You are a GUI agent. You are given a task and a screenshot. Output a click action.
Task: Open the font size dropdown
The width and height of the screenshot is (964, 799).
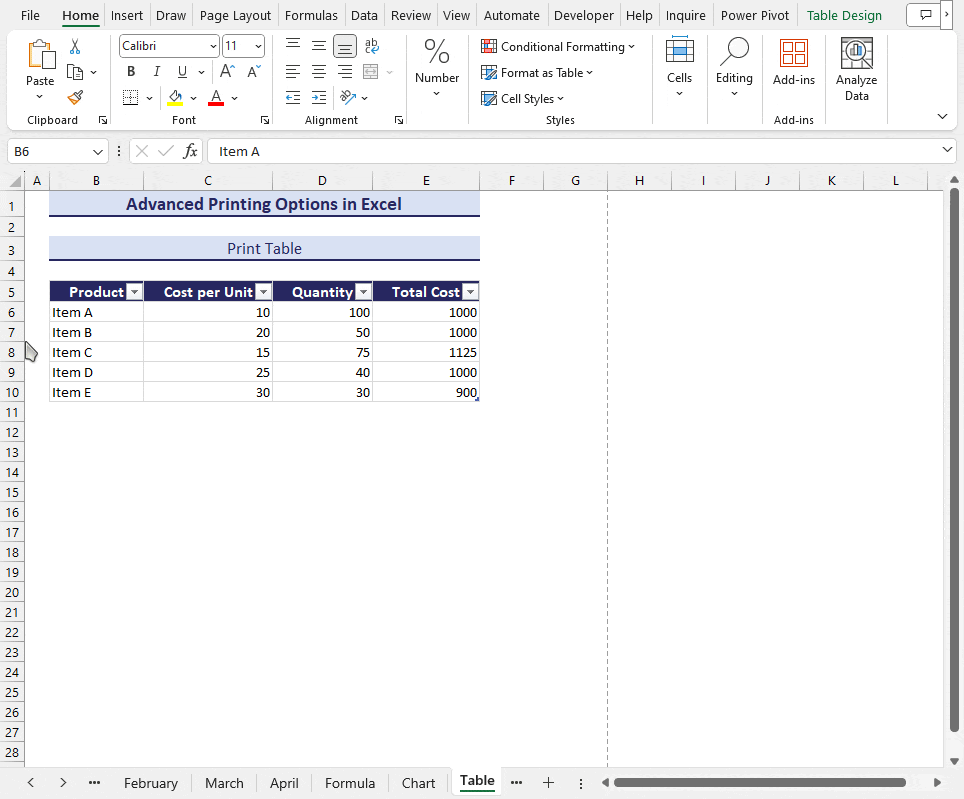257,46
